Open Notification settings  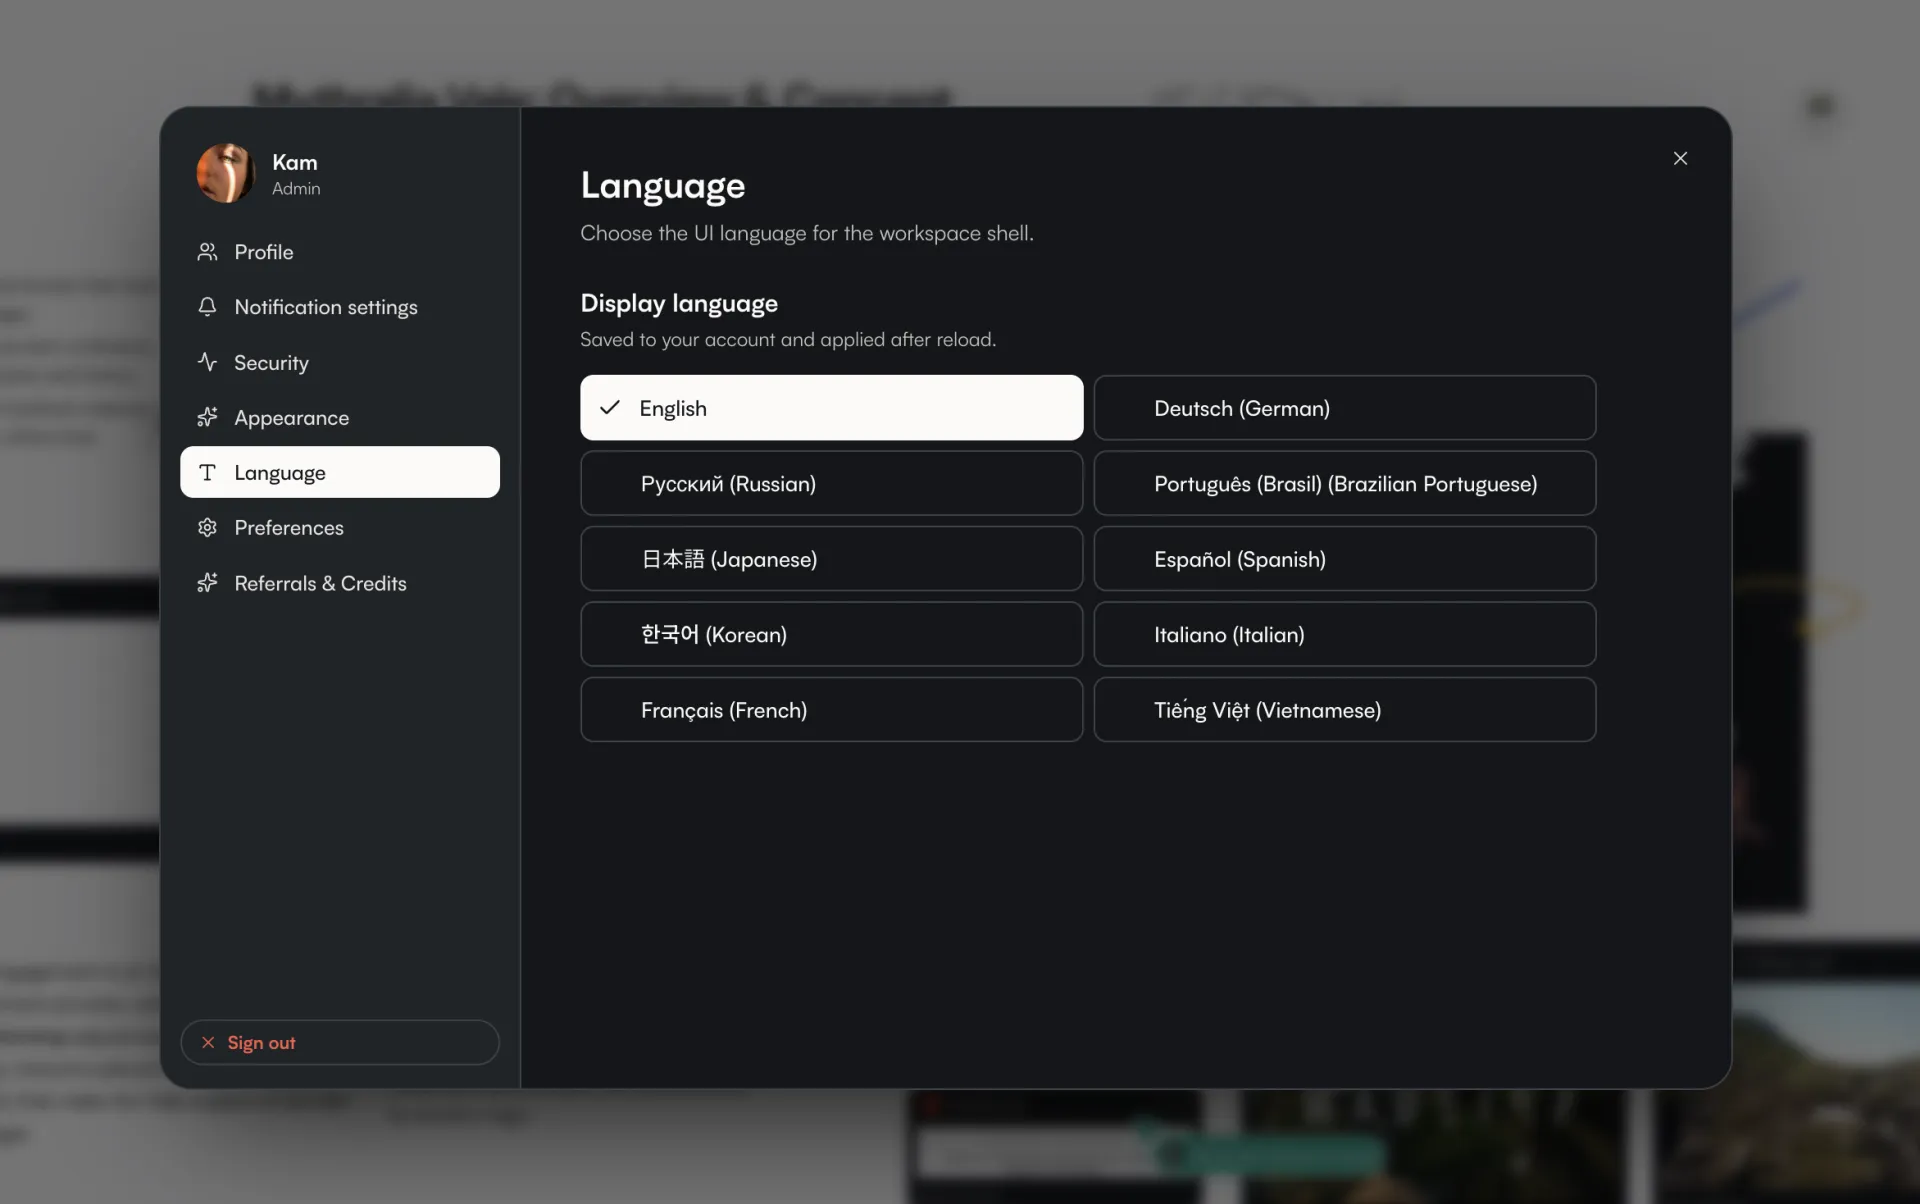(x=340, y=307)
